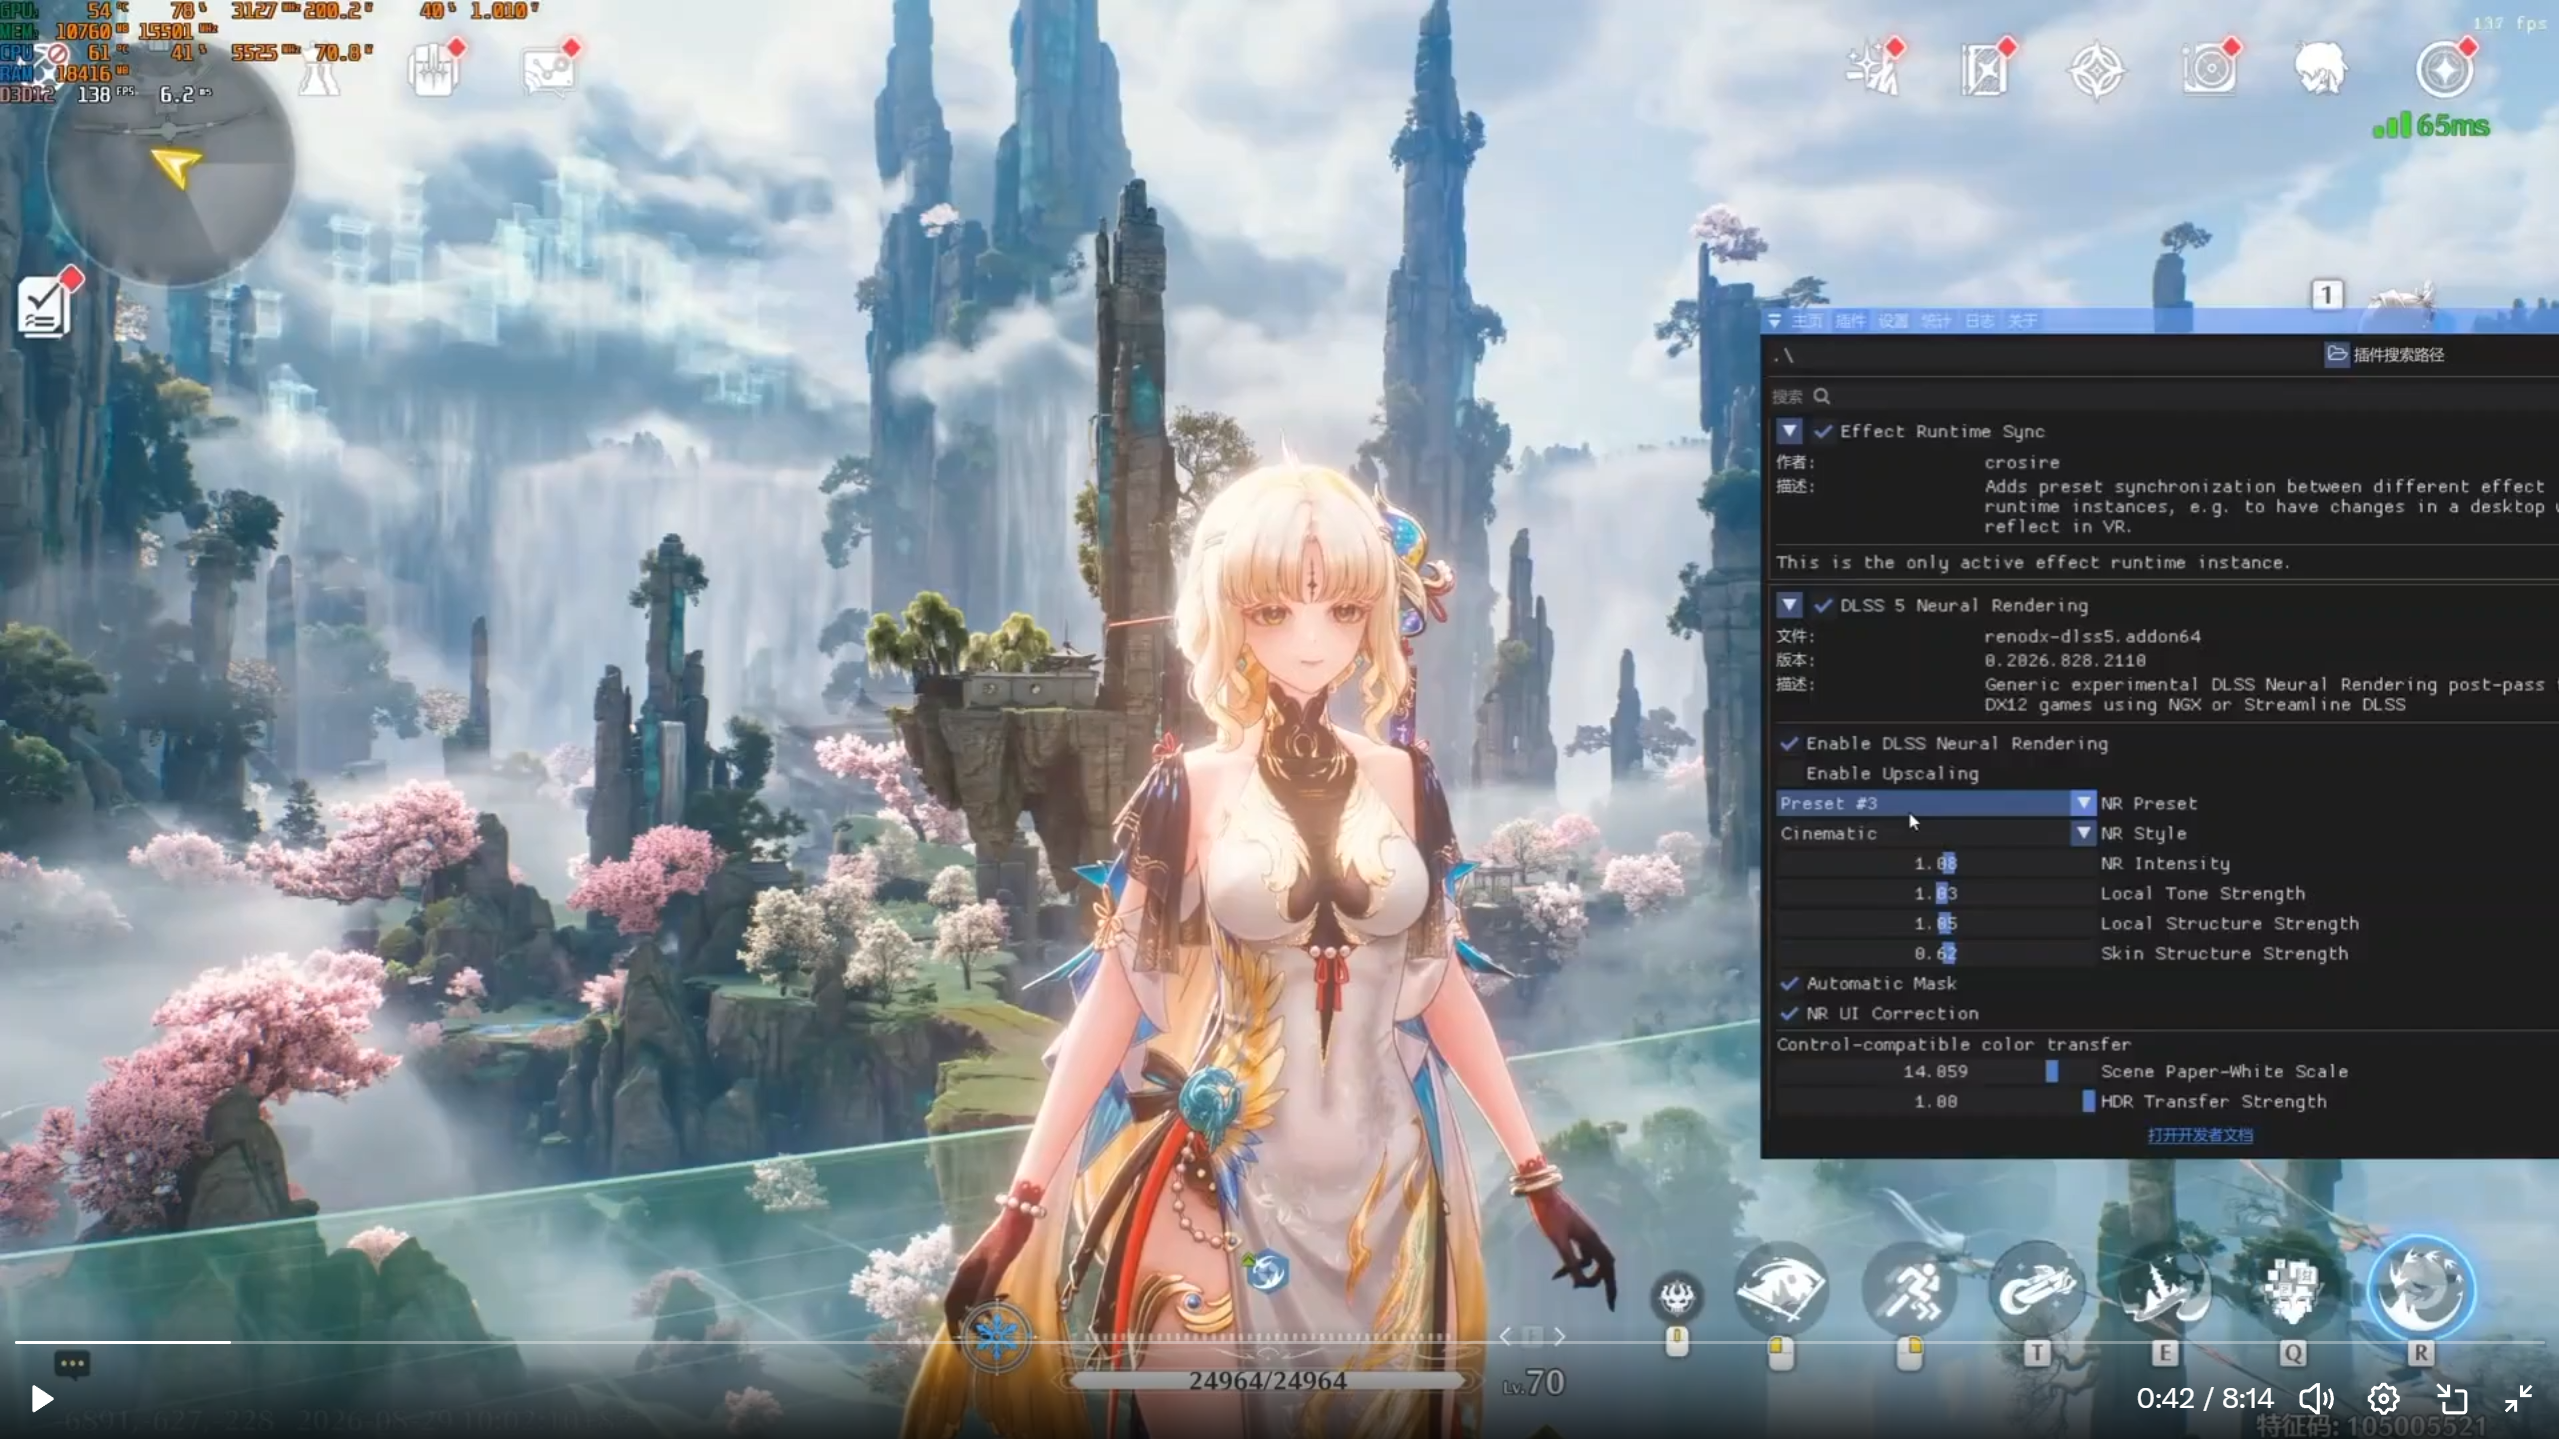The image size is (2559, 1439).
Task: Open the NR Preset dropdown
Action: [1935, 803]
